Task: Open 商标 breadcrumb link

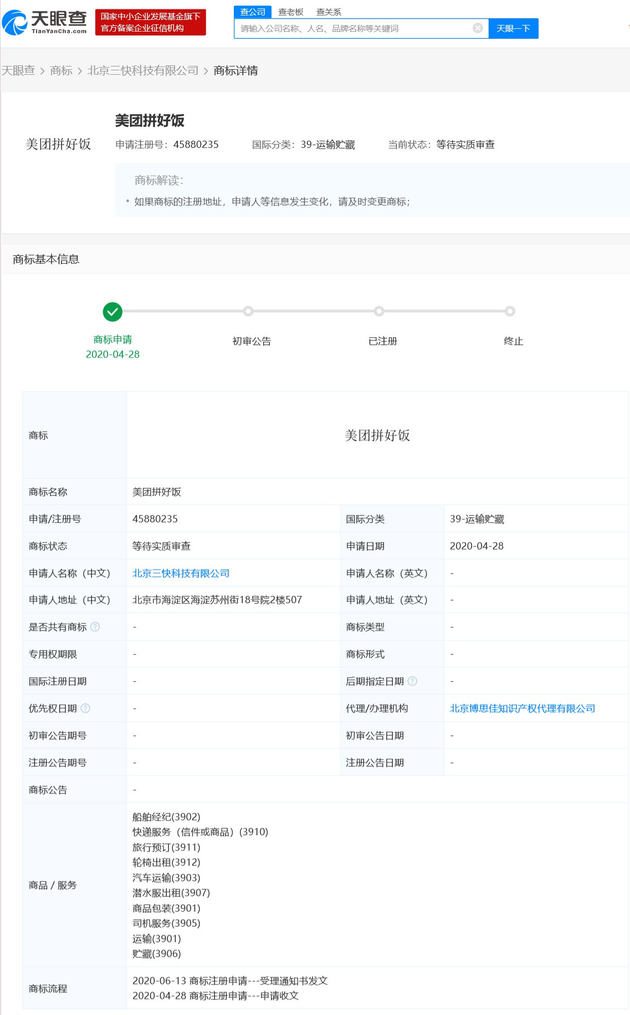Action: point(61,71)
